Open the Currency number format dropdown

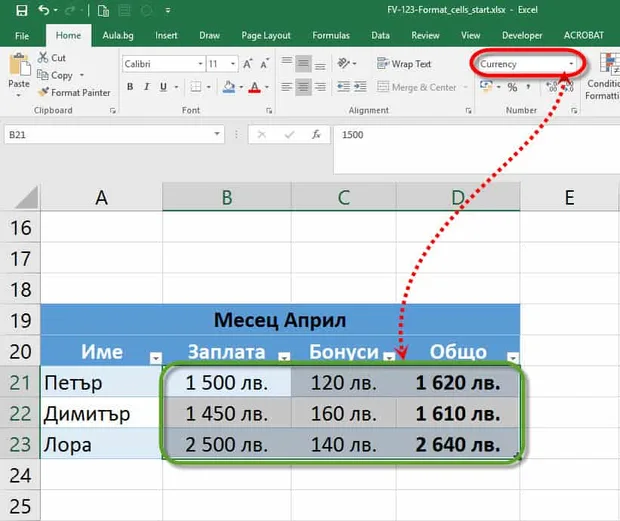571,64
